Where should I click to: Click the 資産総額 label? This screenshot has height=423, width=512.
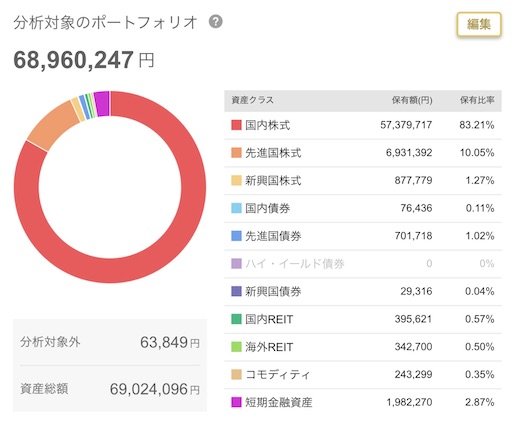pos(44,389)
